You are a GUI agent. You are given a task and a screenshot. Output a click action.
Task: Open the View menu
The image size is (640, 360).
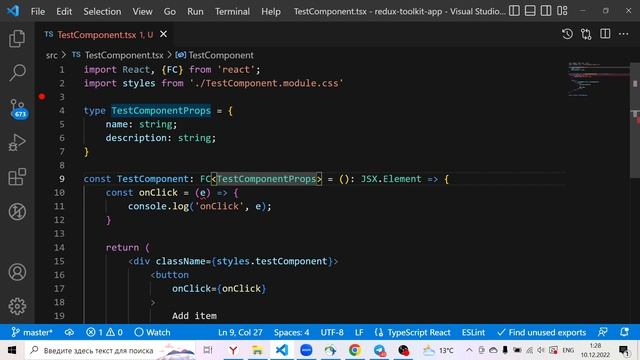pyautogui.click(x=142, y=11)
